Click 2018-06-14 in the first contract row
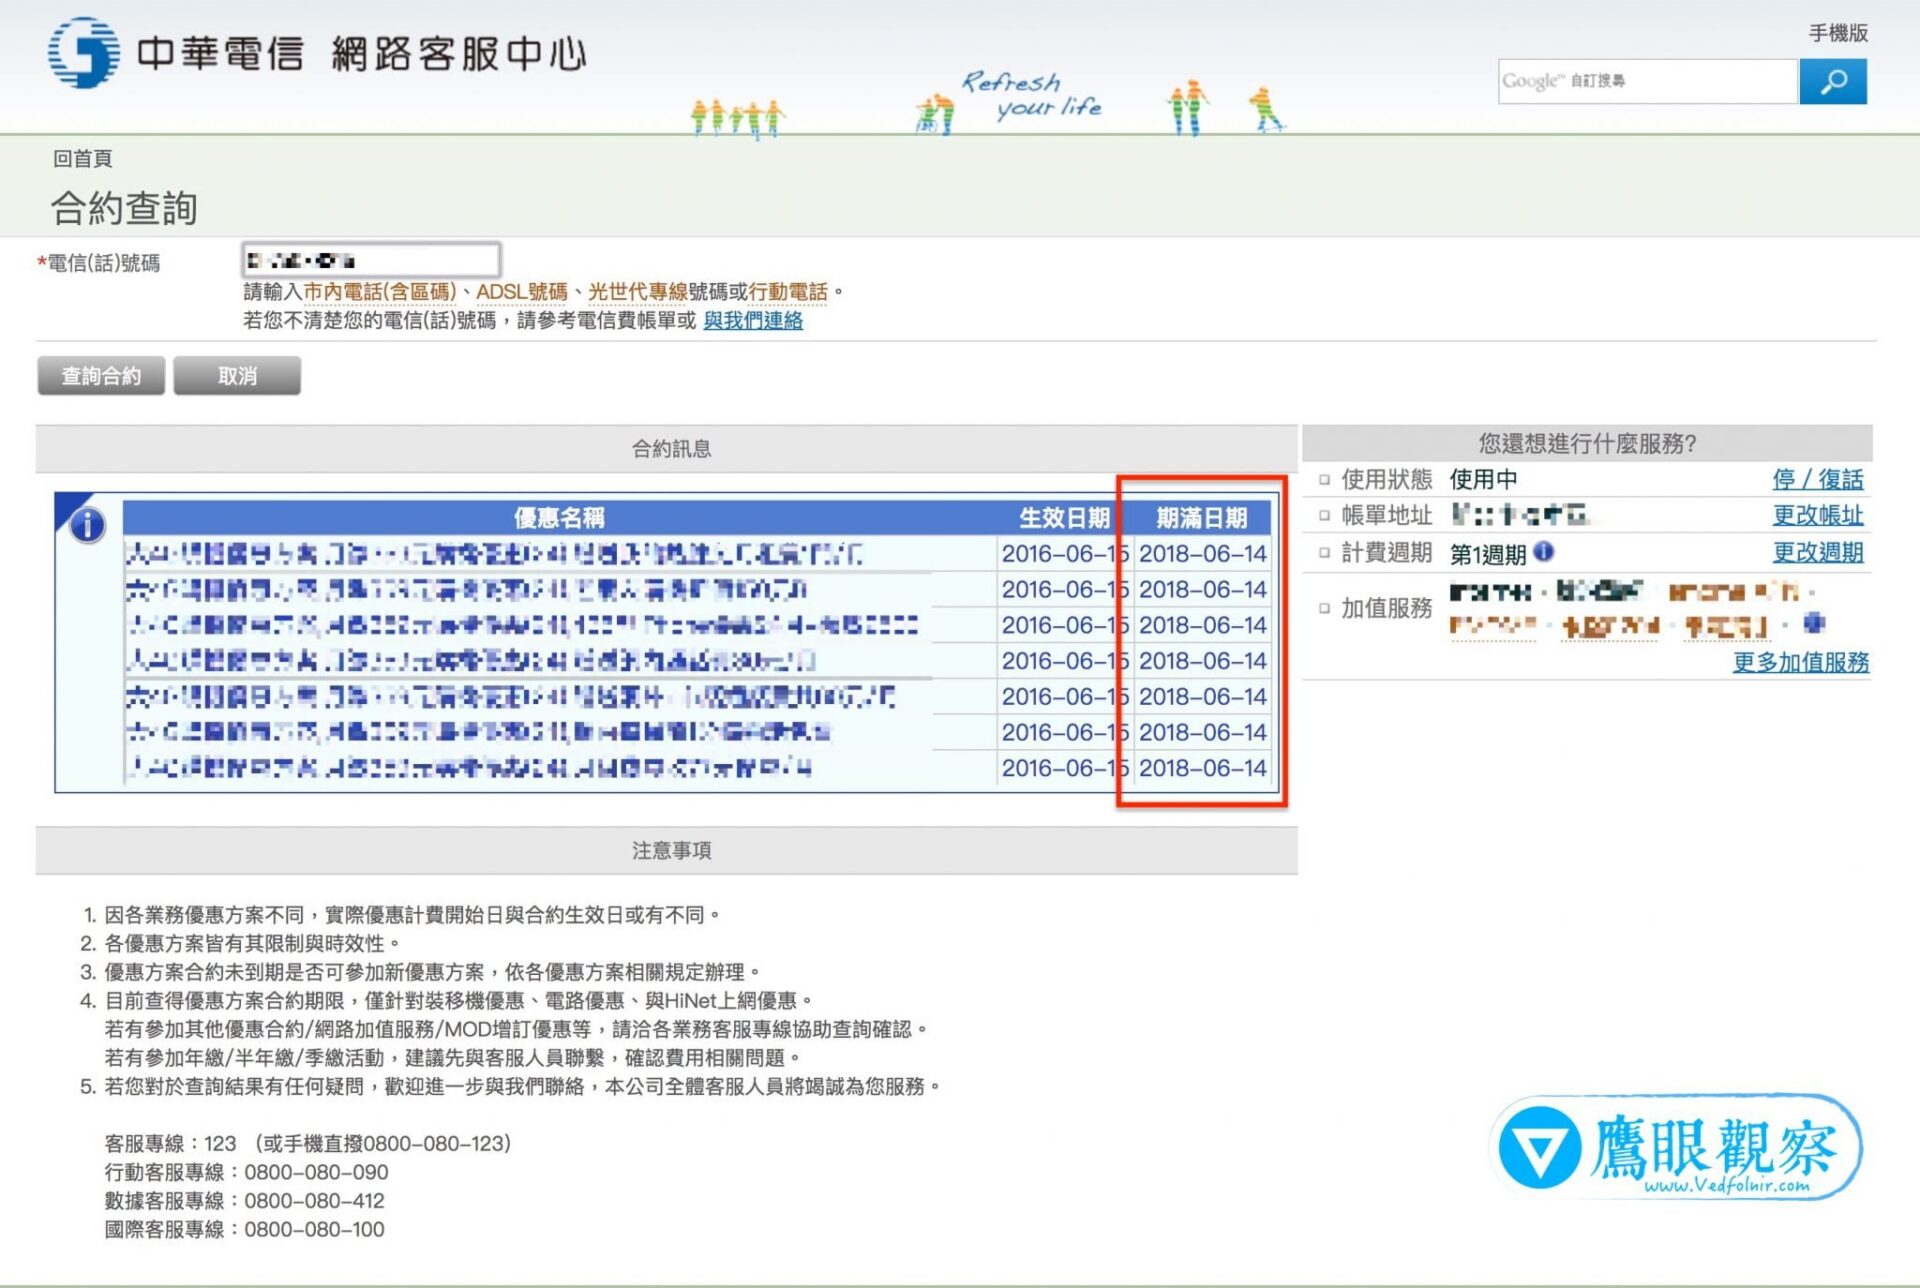Viewport: 1920px width, 1288px height. pyautogui.click(x=1202, y=553)
